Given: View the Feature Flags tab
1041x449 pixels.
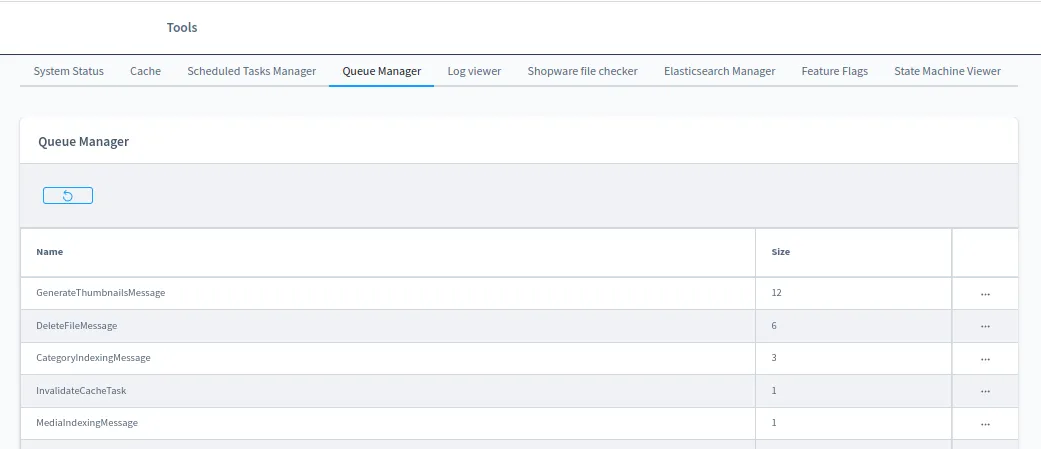Looking at the screenshot, I should (x=834, y=71).
